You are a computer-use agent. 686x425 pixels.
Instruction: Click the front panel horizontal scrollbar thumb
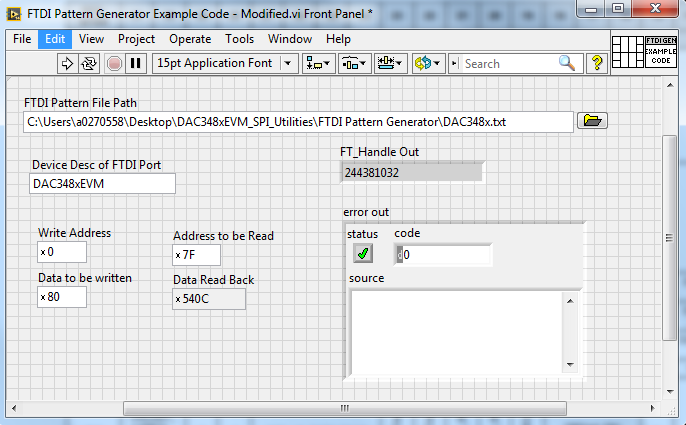click(345, 408)
